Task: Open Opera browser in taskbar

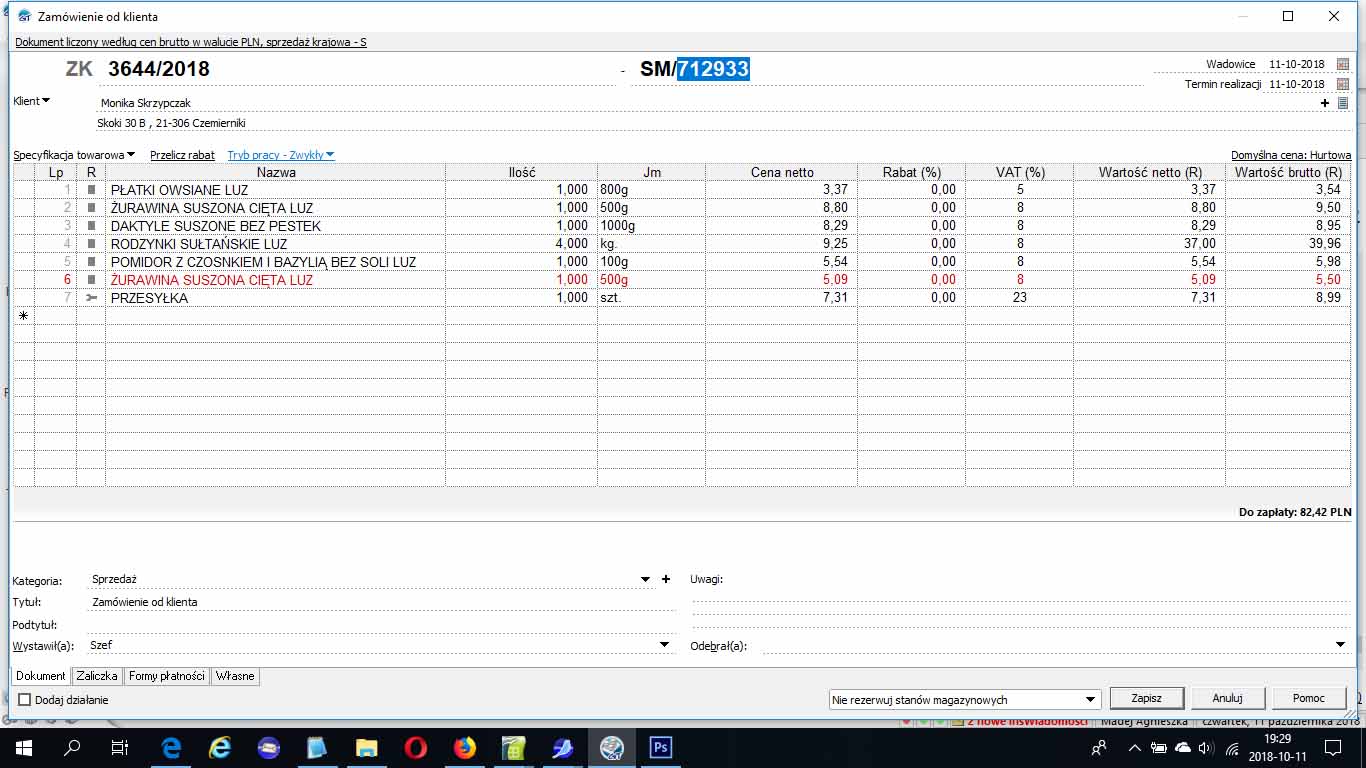Action: tap(416, 747)
